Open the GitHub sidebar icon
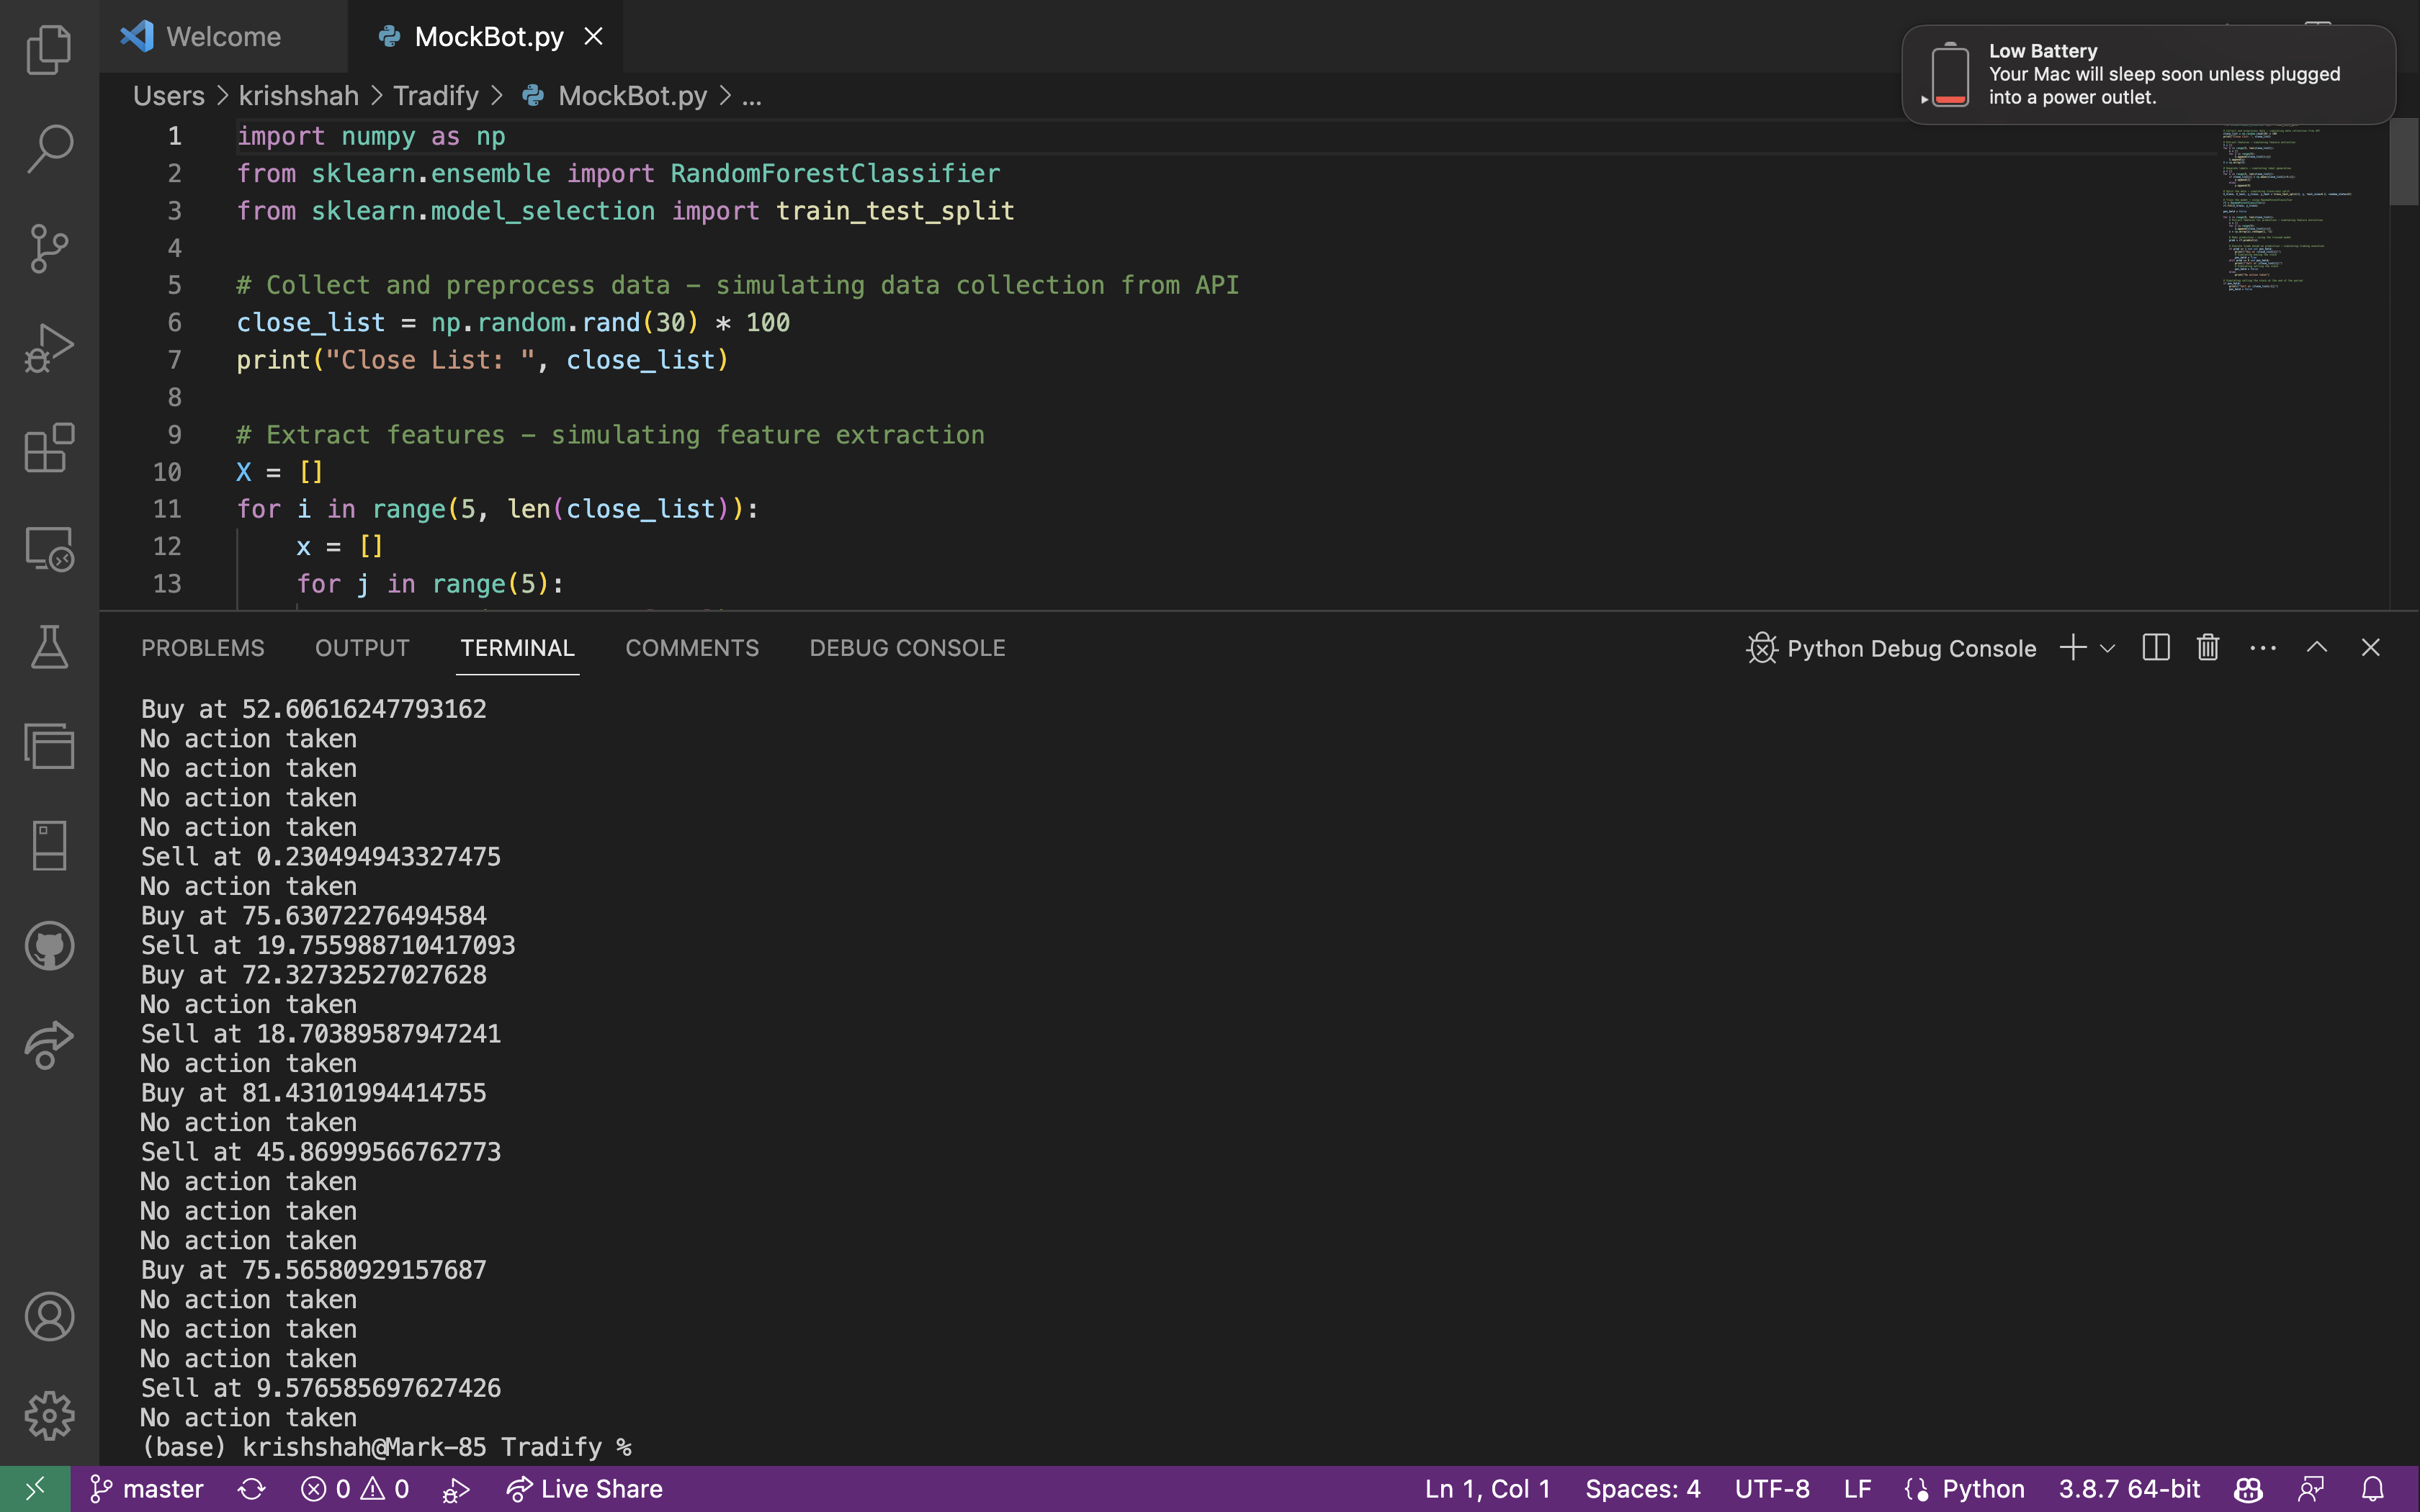This screenshot has height=1512, width=2420. 48,946
